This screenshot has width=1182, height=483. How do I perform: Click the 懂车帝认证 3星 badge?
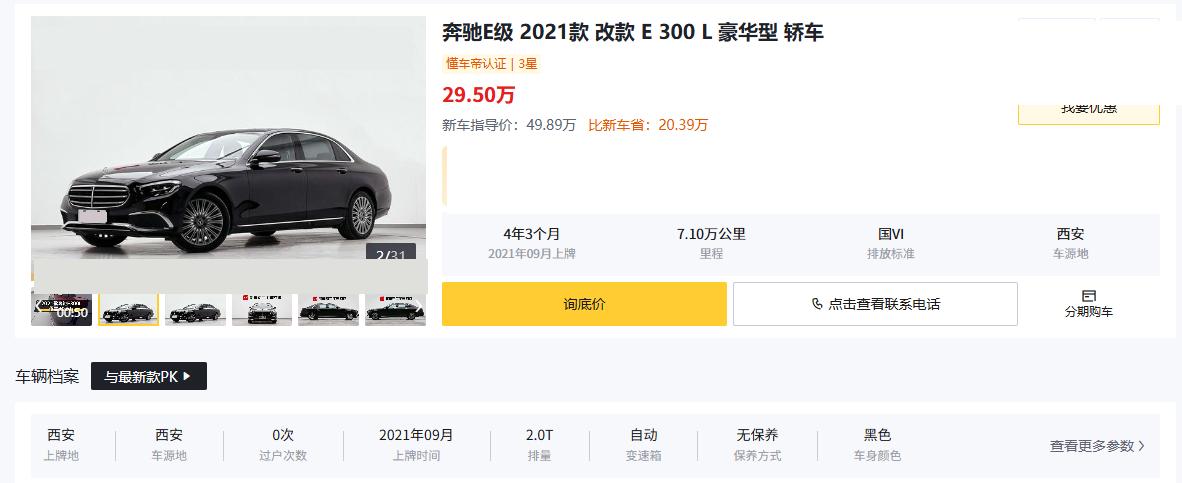(491, 64)
